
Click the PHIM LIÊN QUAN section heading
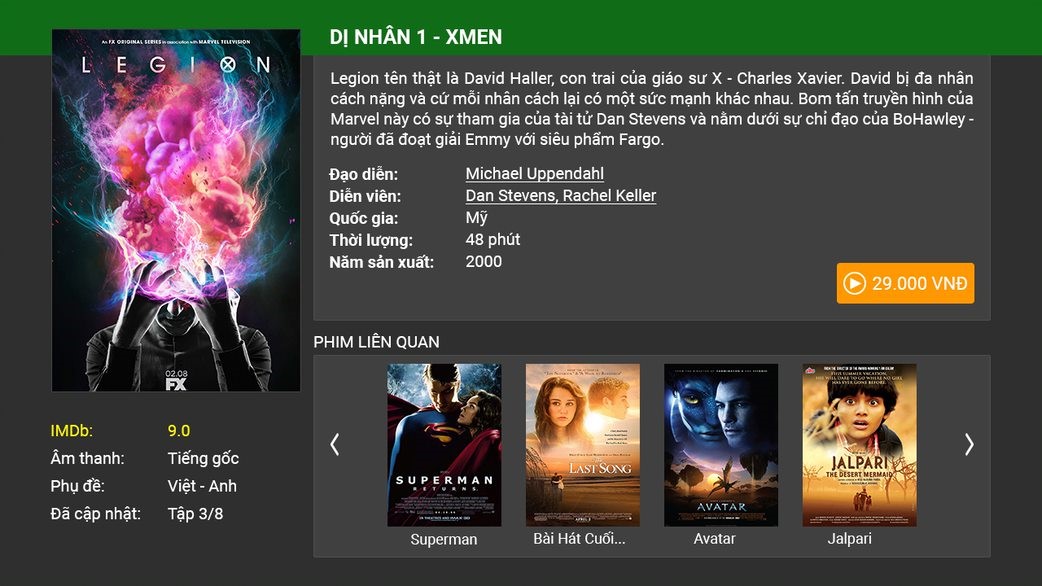pos(376,342)
